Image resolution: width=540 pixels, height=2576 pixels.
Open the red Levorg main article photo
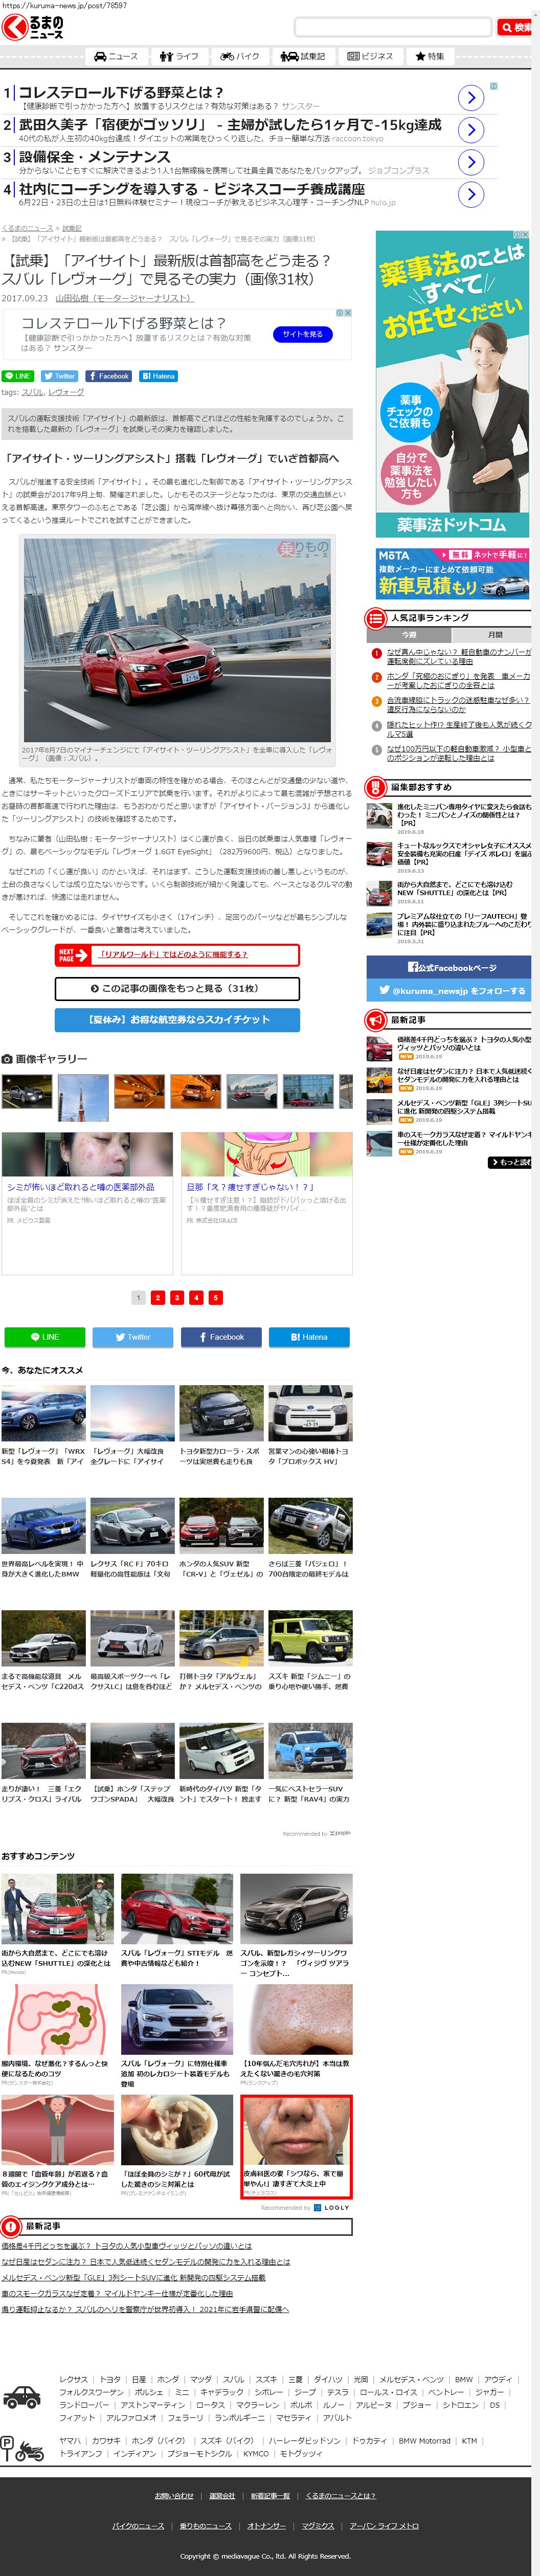[177, 640]
